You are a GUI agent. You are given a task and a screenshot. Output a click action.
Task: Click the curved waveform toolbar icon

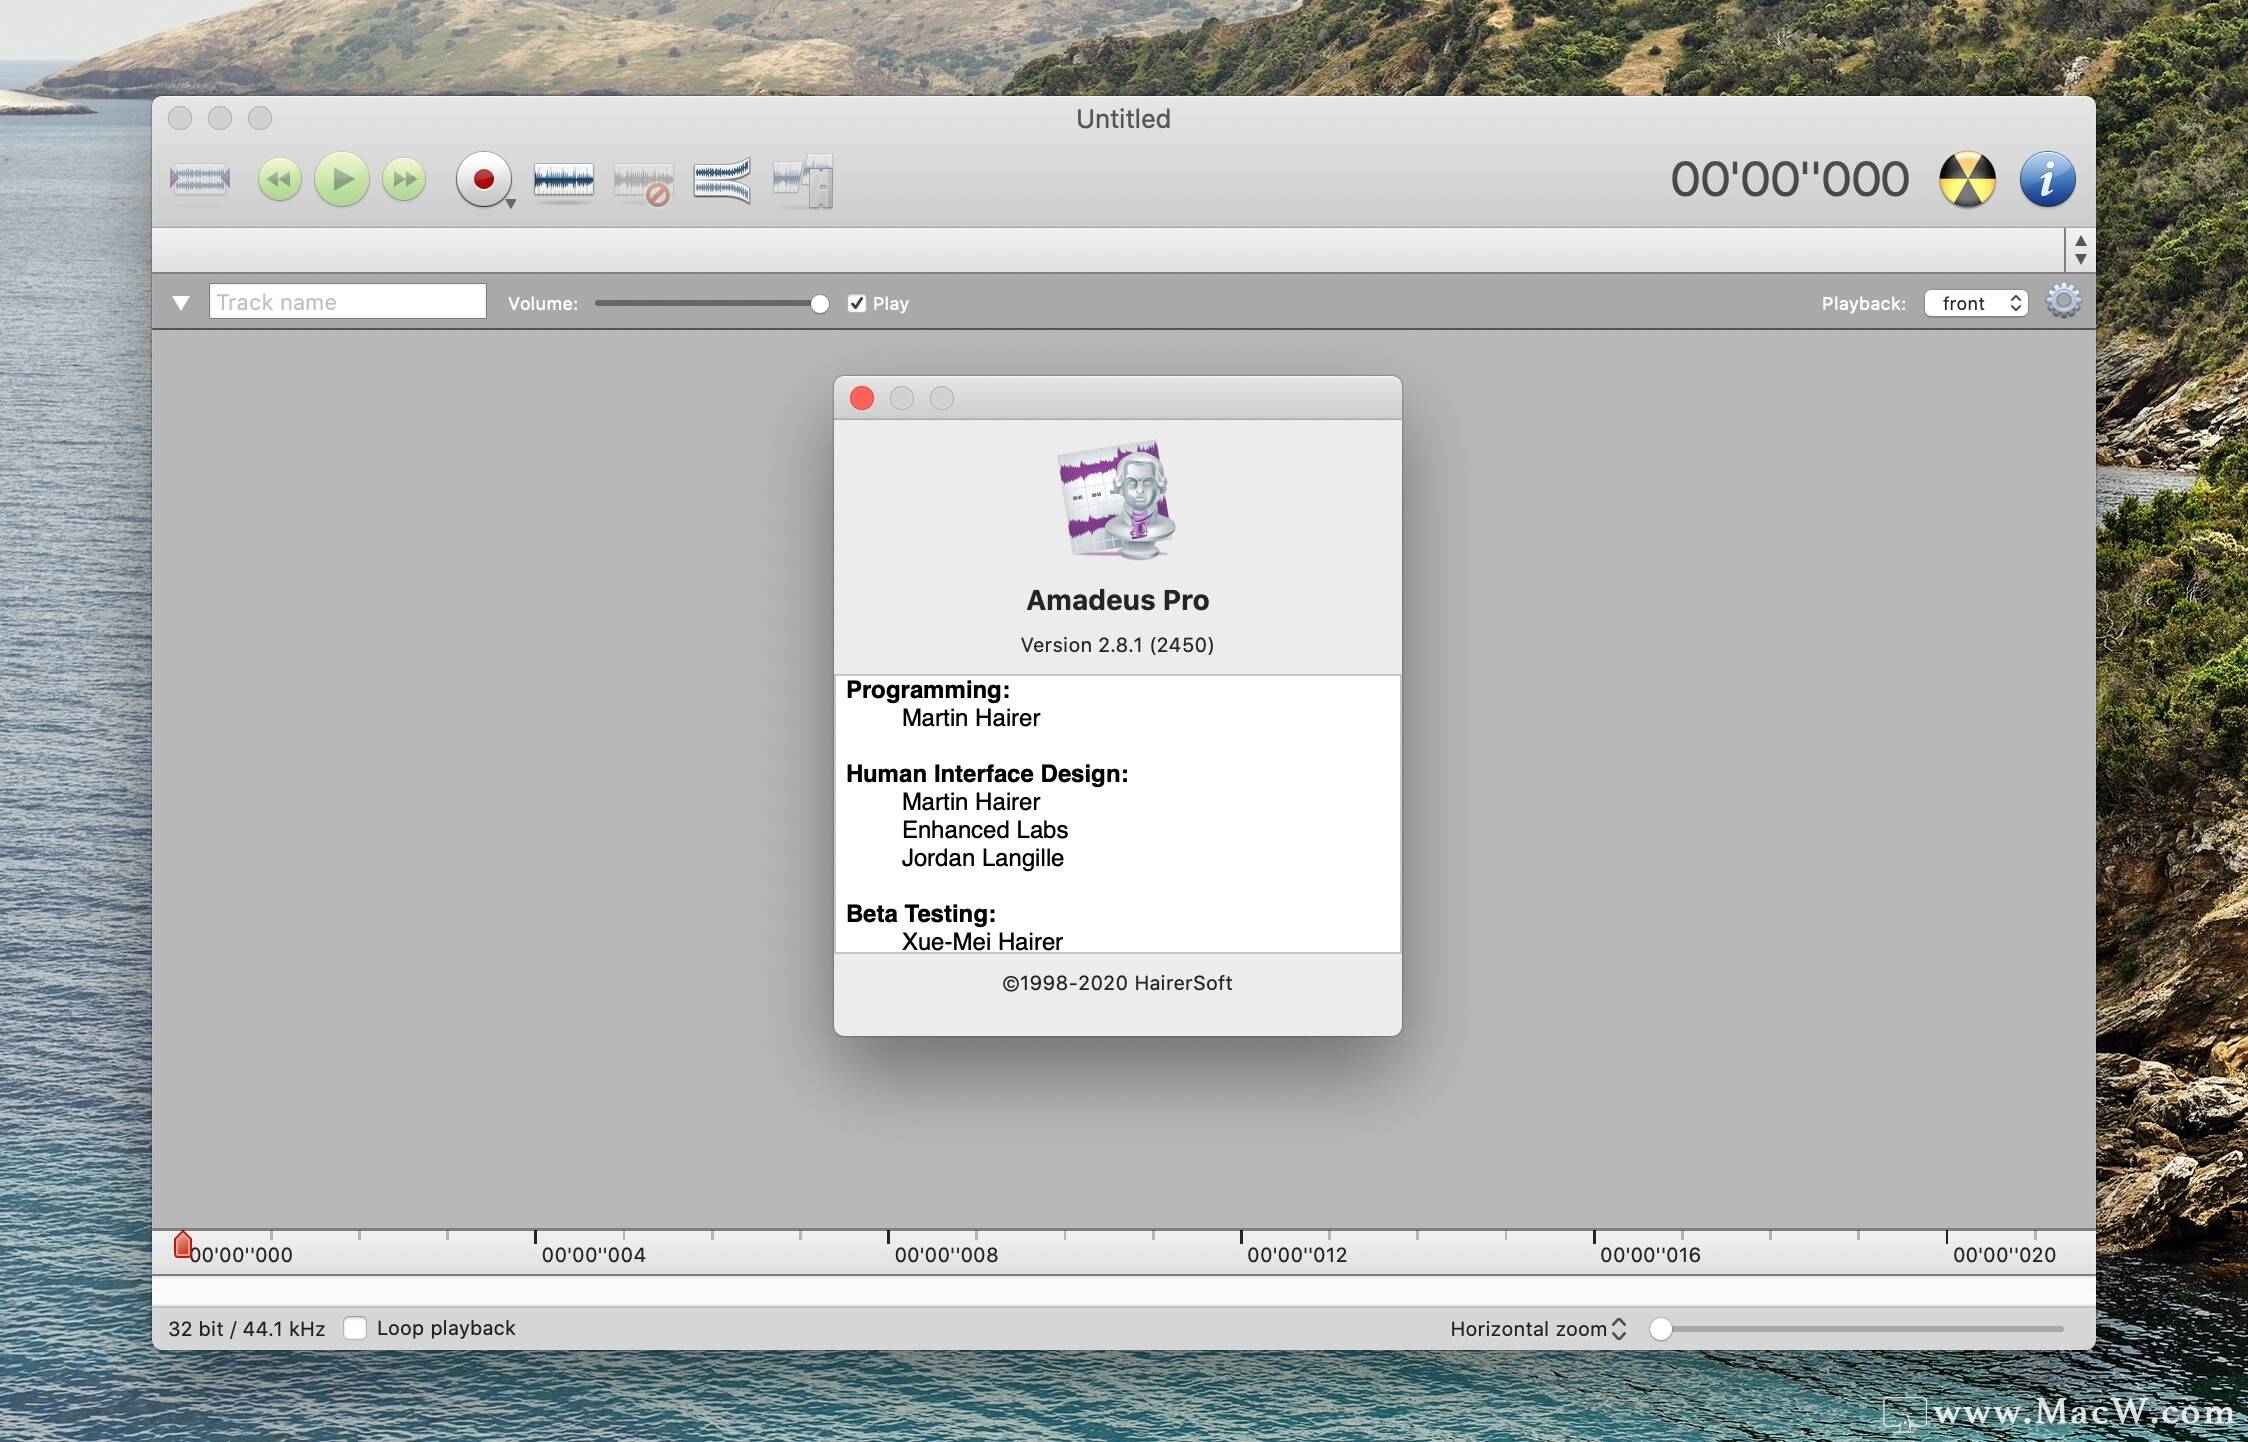point(722,181)
